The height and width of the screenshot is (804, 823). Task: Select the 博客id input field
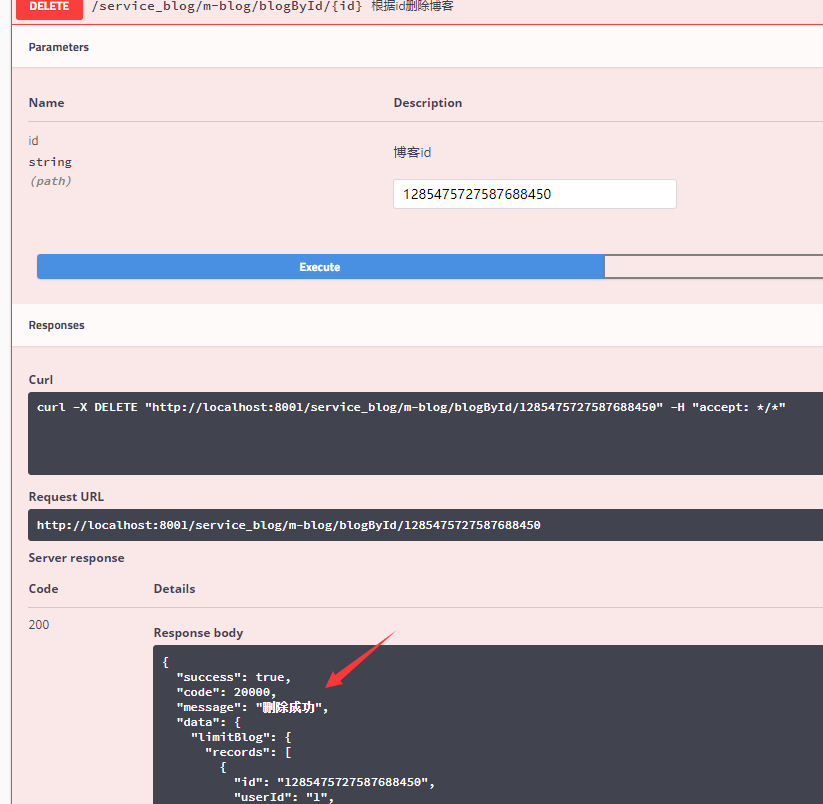click(534, 193)
